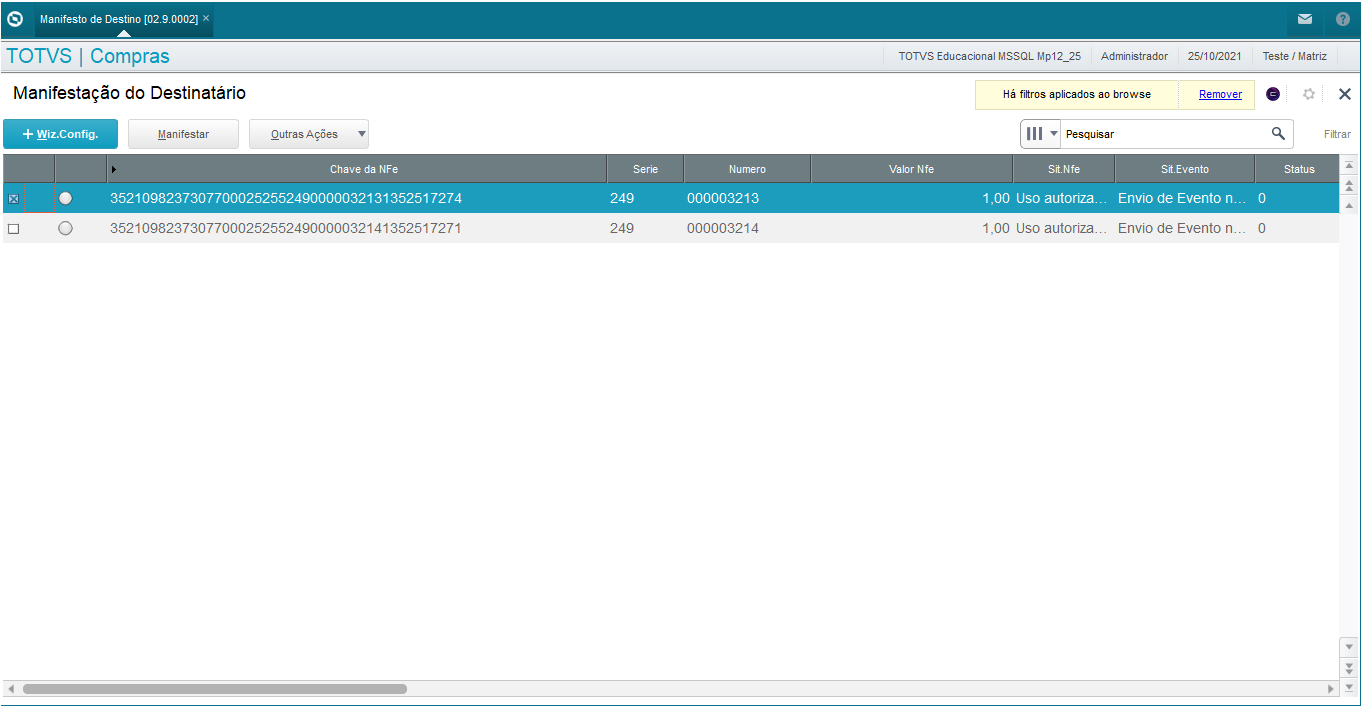Click the number cell 000003213
This screenshot has width=1362, height=707.
[723, 199]
